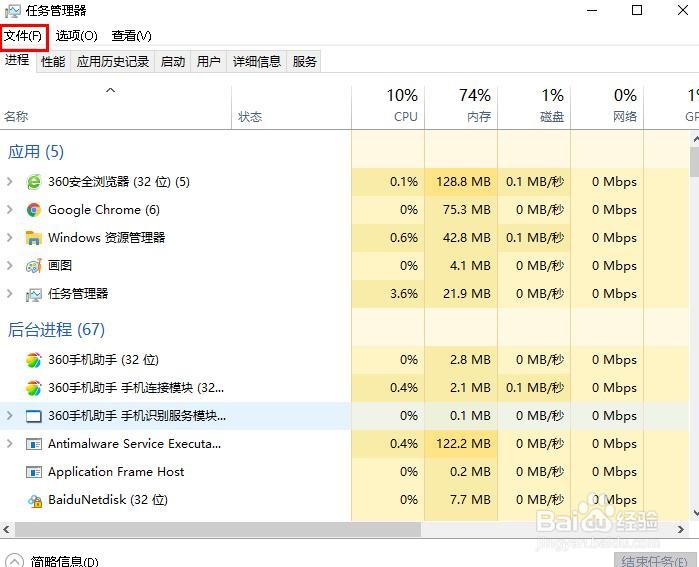Expand the 手机识别服务模块 process row
This screenshot has height=567, width=699.
tap(9, 415)
